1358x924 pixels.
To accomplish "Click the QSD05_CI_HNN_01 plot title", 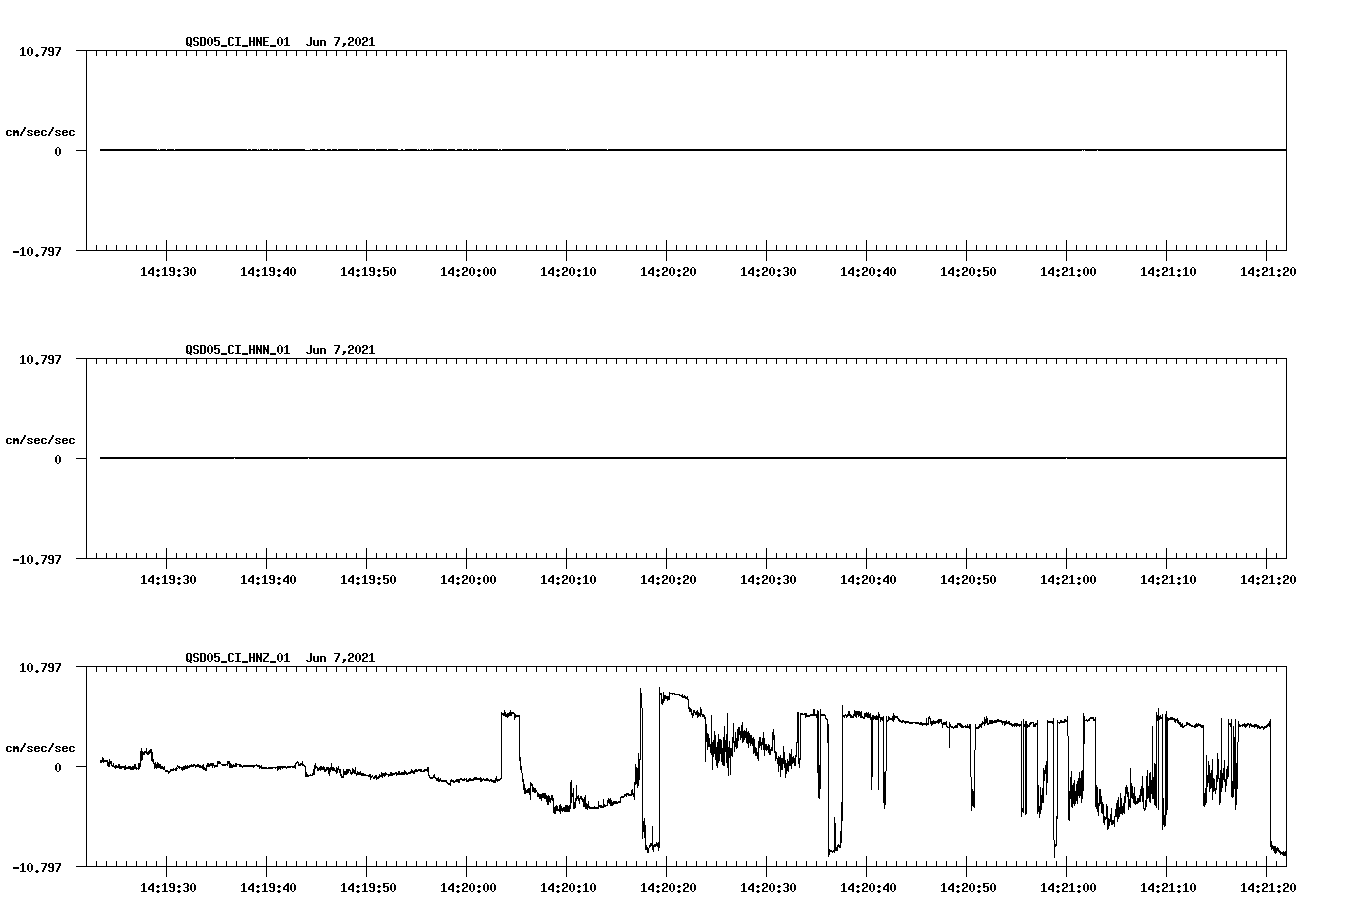I will [280, 350].
